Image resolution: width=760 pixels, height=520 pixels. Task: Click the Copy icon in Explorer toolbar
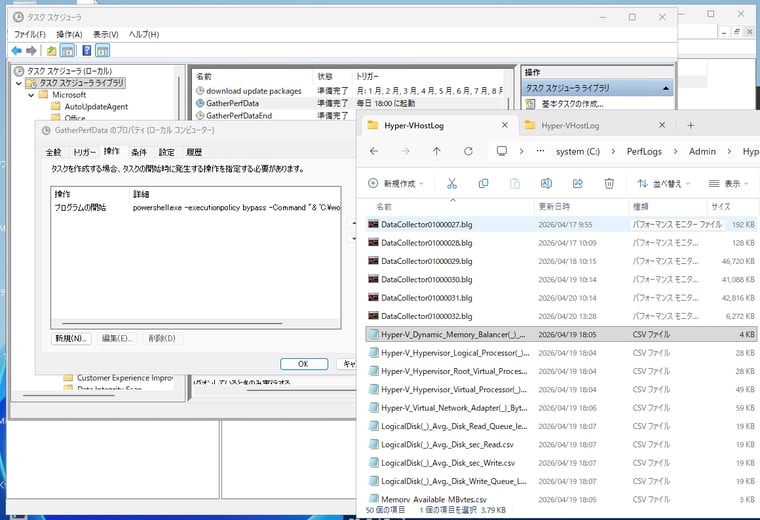pyautogui.click(x=483, y=183)
